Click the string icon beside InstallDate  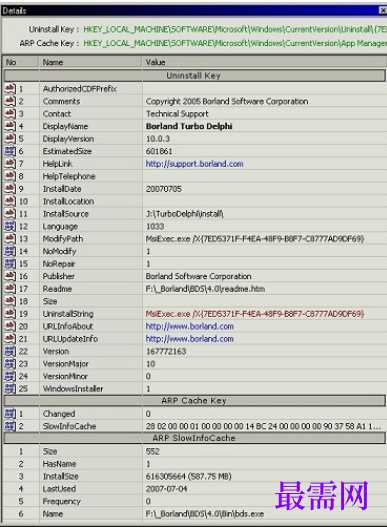click(x=10, y=189)
